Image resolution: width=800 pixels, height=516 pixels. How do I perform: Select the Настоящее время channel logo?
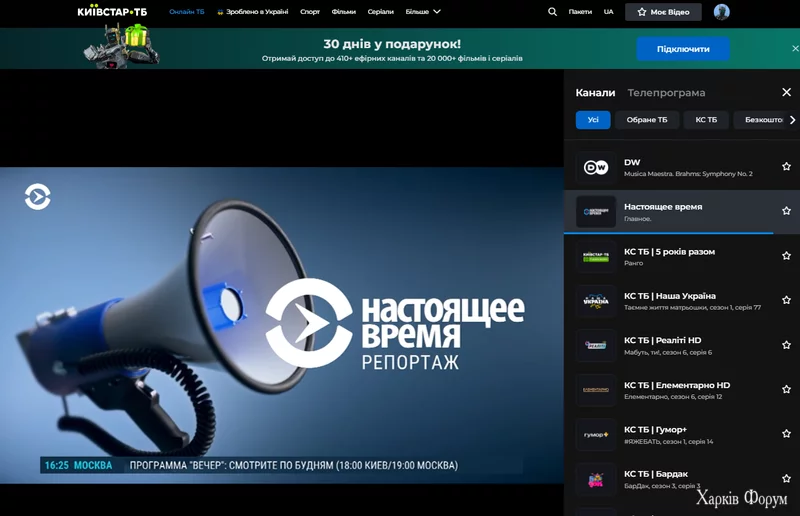point(595,211)
